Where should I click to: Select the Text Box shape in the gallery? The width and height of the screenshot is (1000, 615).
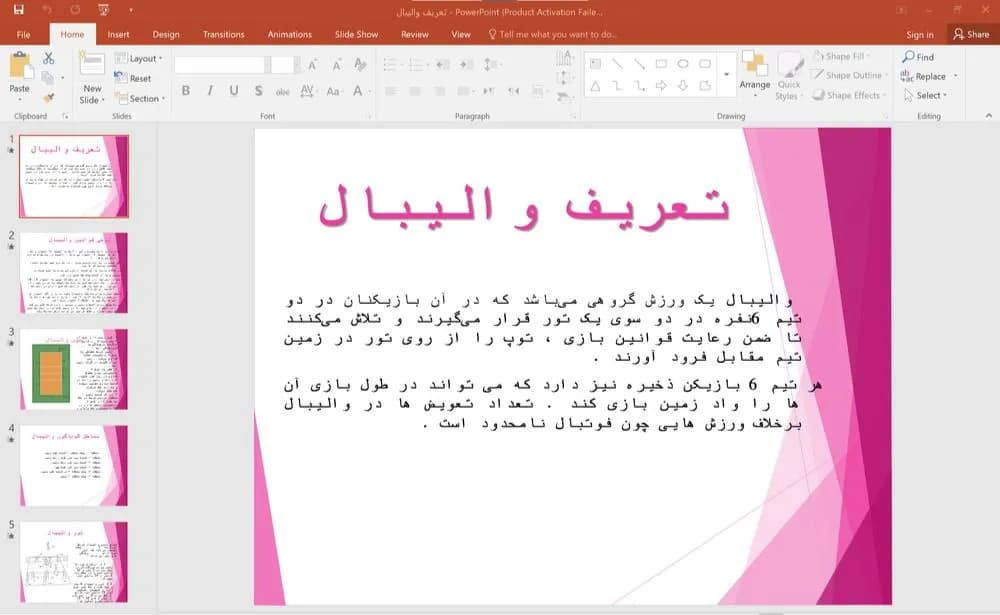pos(595,64)
